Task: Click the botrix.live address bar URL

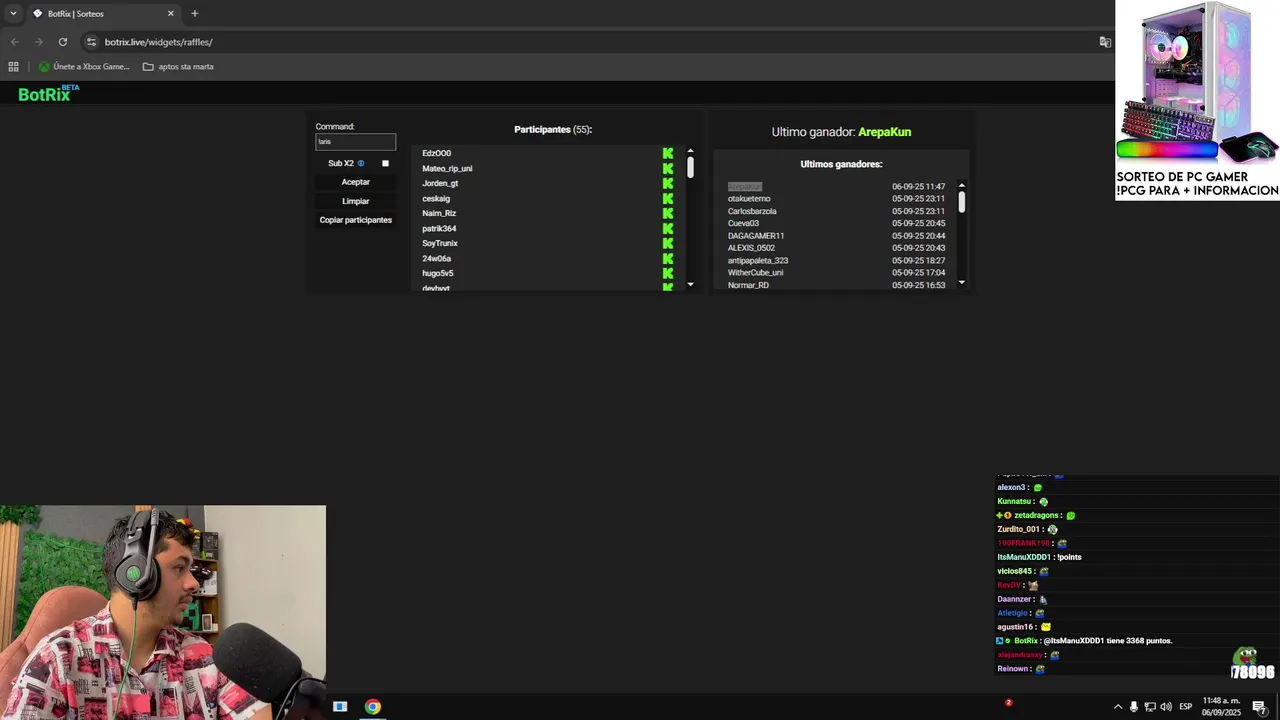Action: tap(159, 42)
